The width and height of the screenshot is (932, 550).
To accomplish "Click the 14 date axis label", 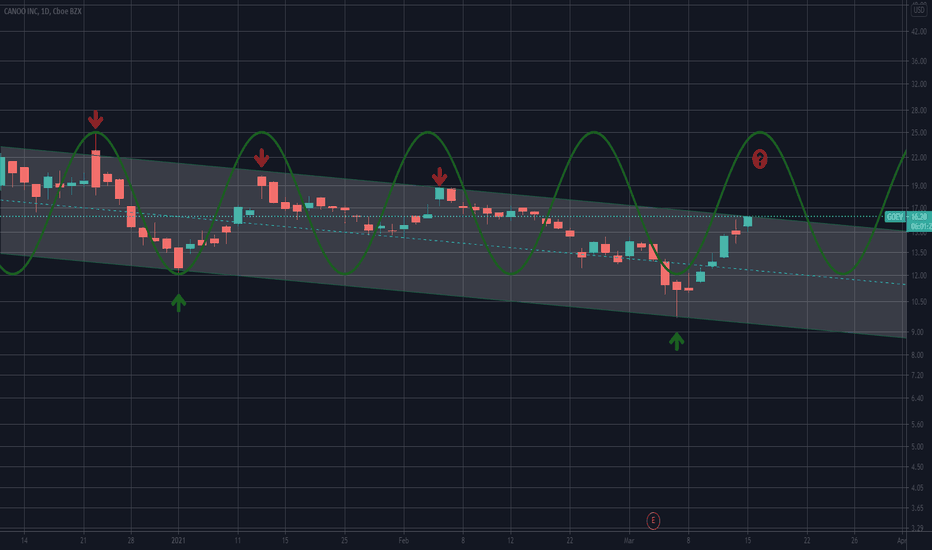I will click(x=24, y=540).
